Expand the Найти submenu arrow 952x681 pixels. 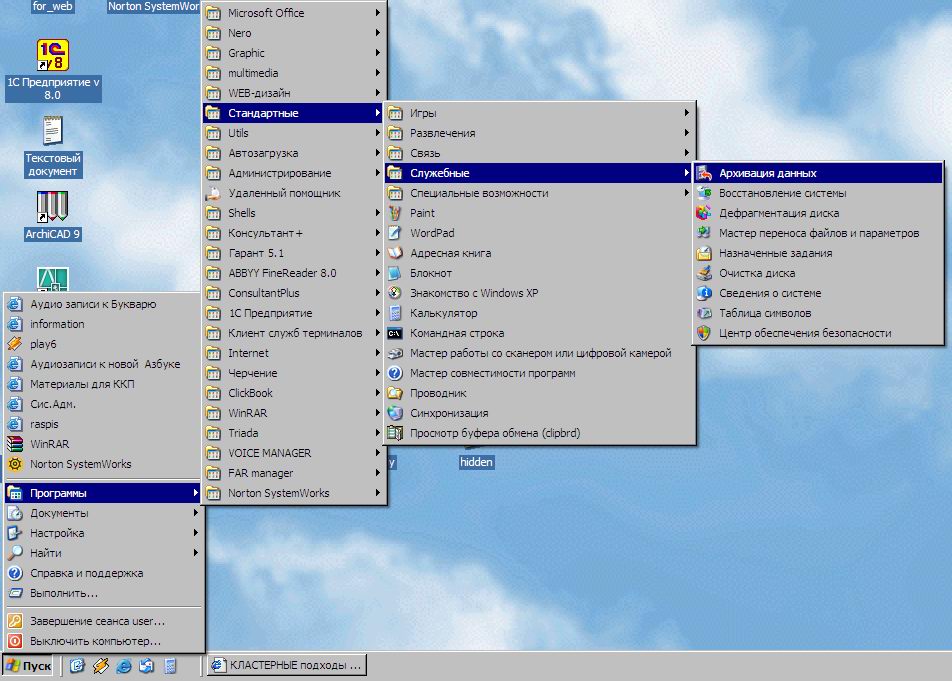196,553
